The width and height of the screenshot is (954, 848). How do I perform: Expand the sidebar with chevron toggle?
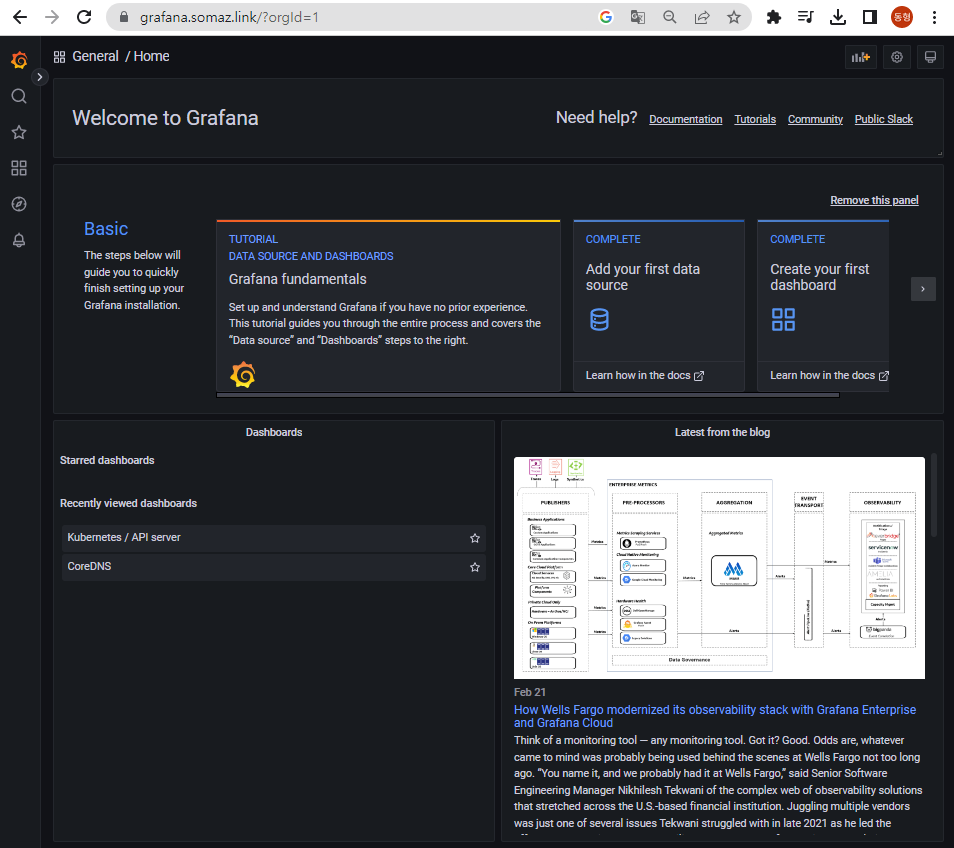[40, 77]
